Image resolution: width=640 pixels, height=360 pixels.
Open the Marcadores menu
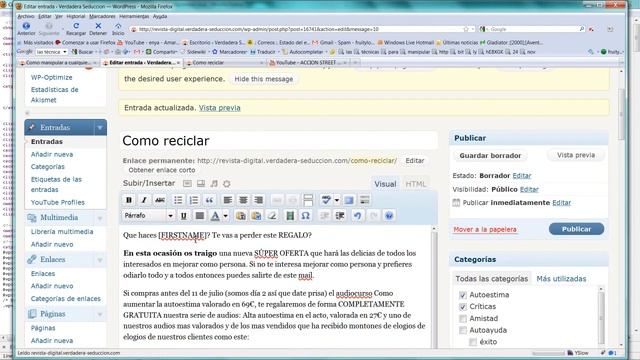(102, 16)
